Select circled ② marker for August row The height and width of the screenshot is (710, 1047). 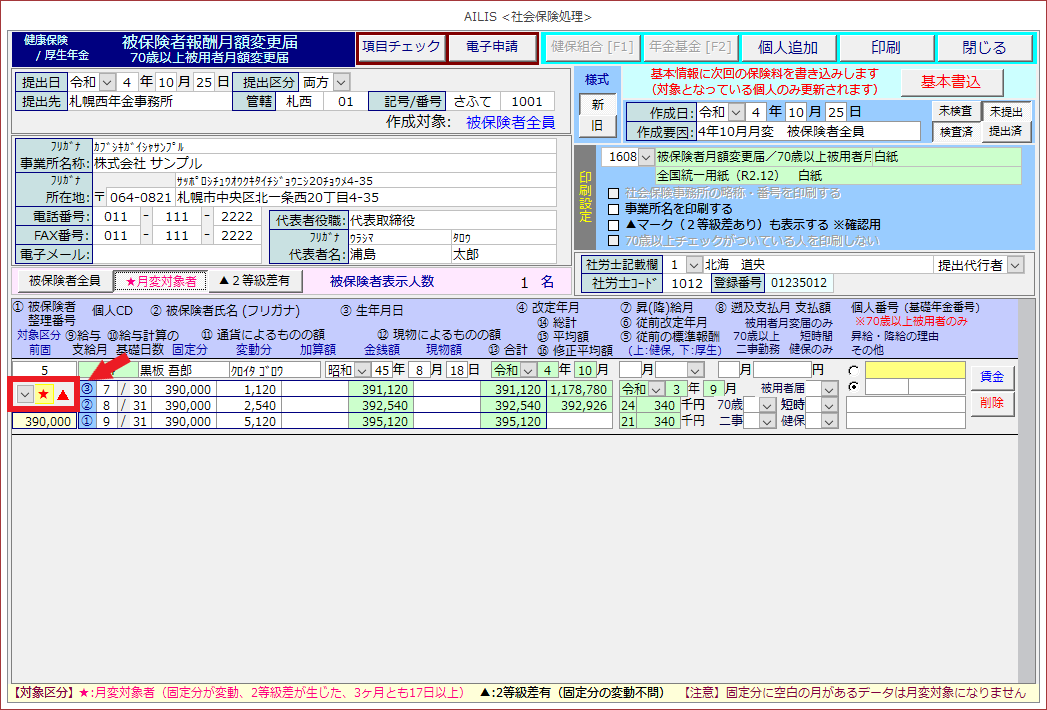(87, 405)
